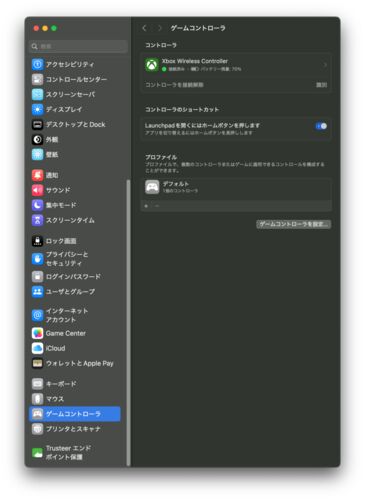Select スクリーンセーバ in the sidebar
The image size is (365, 500).
point(63,94)
